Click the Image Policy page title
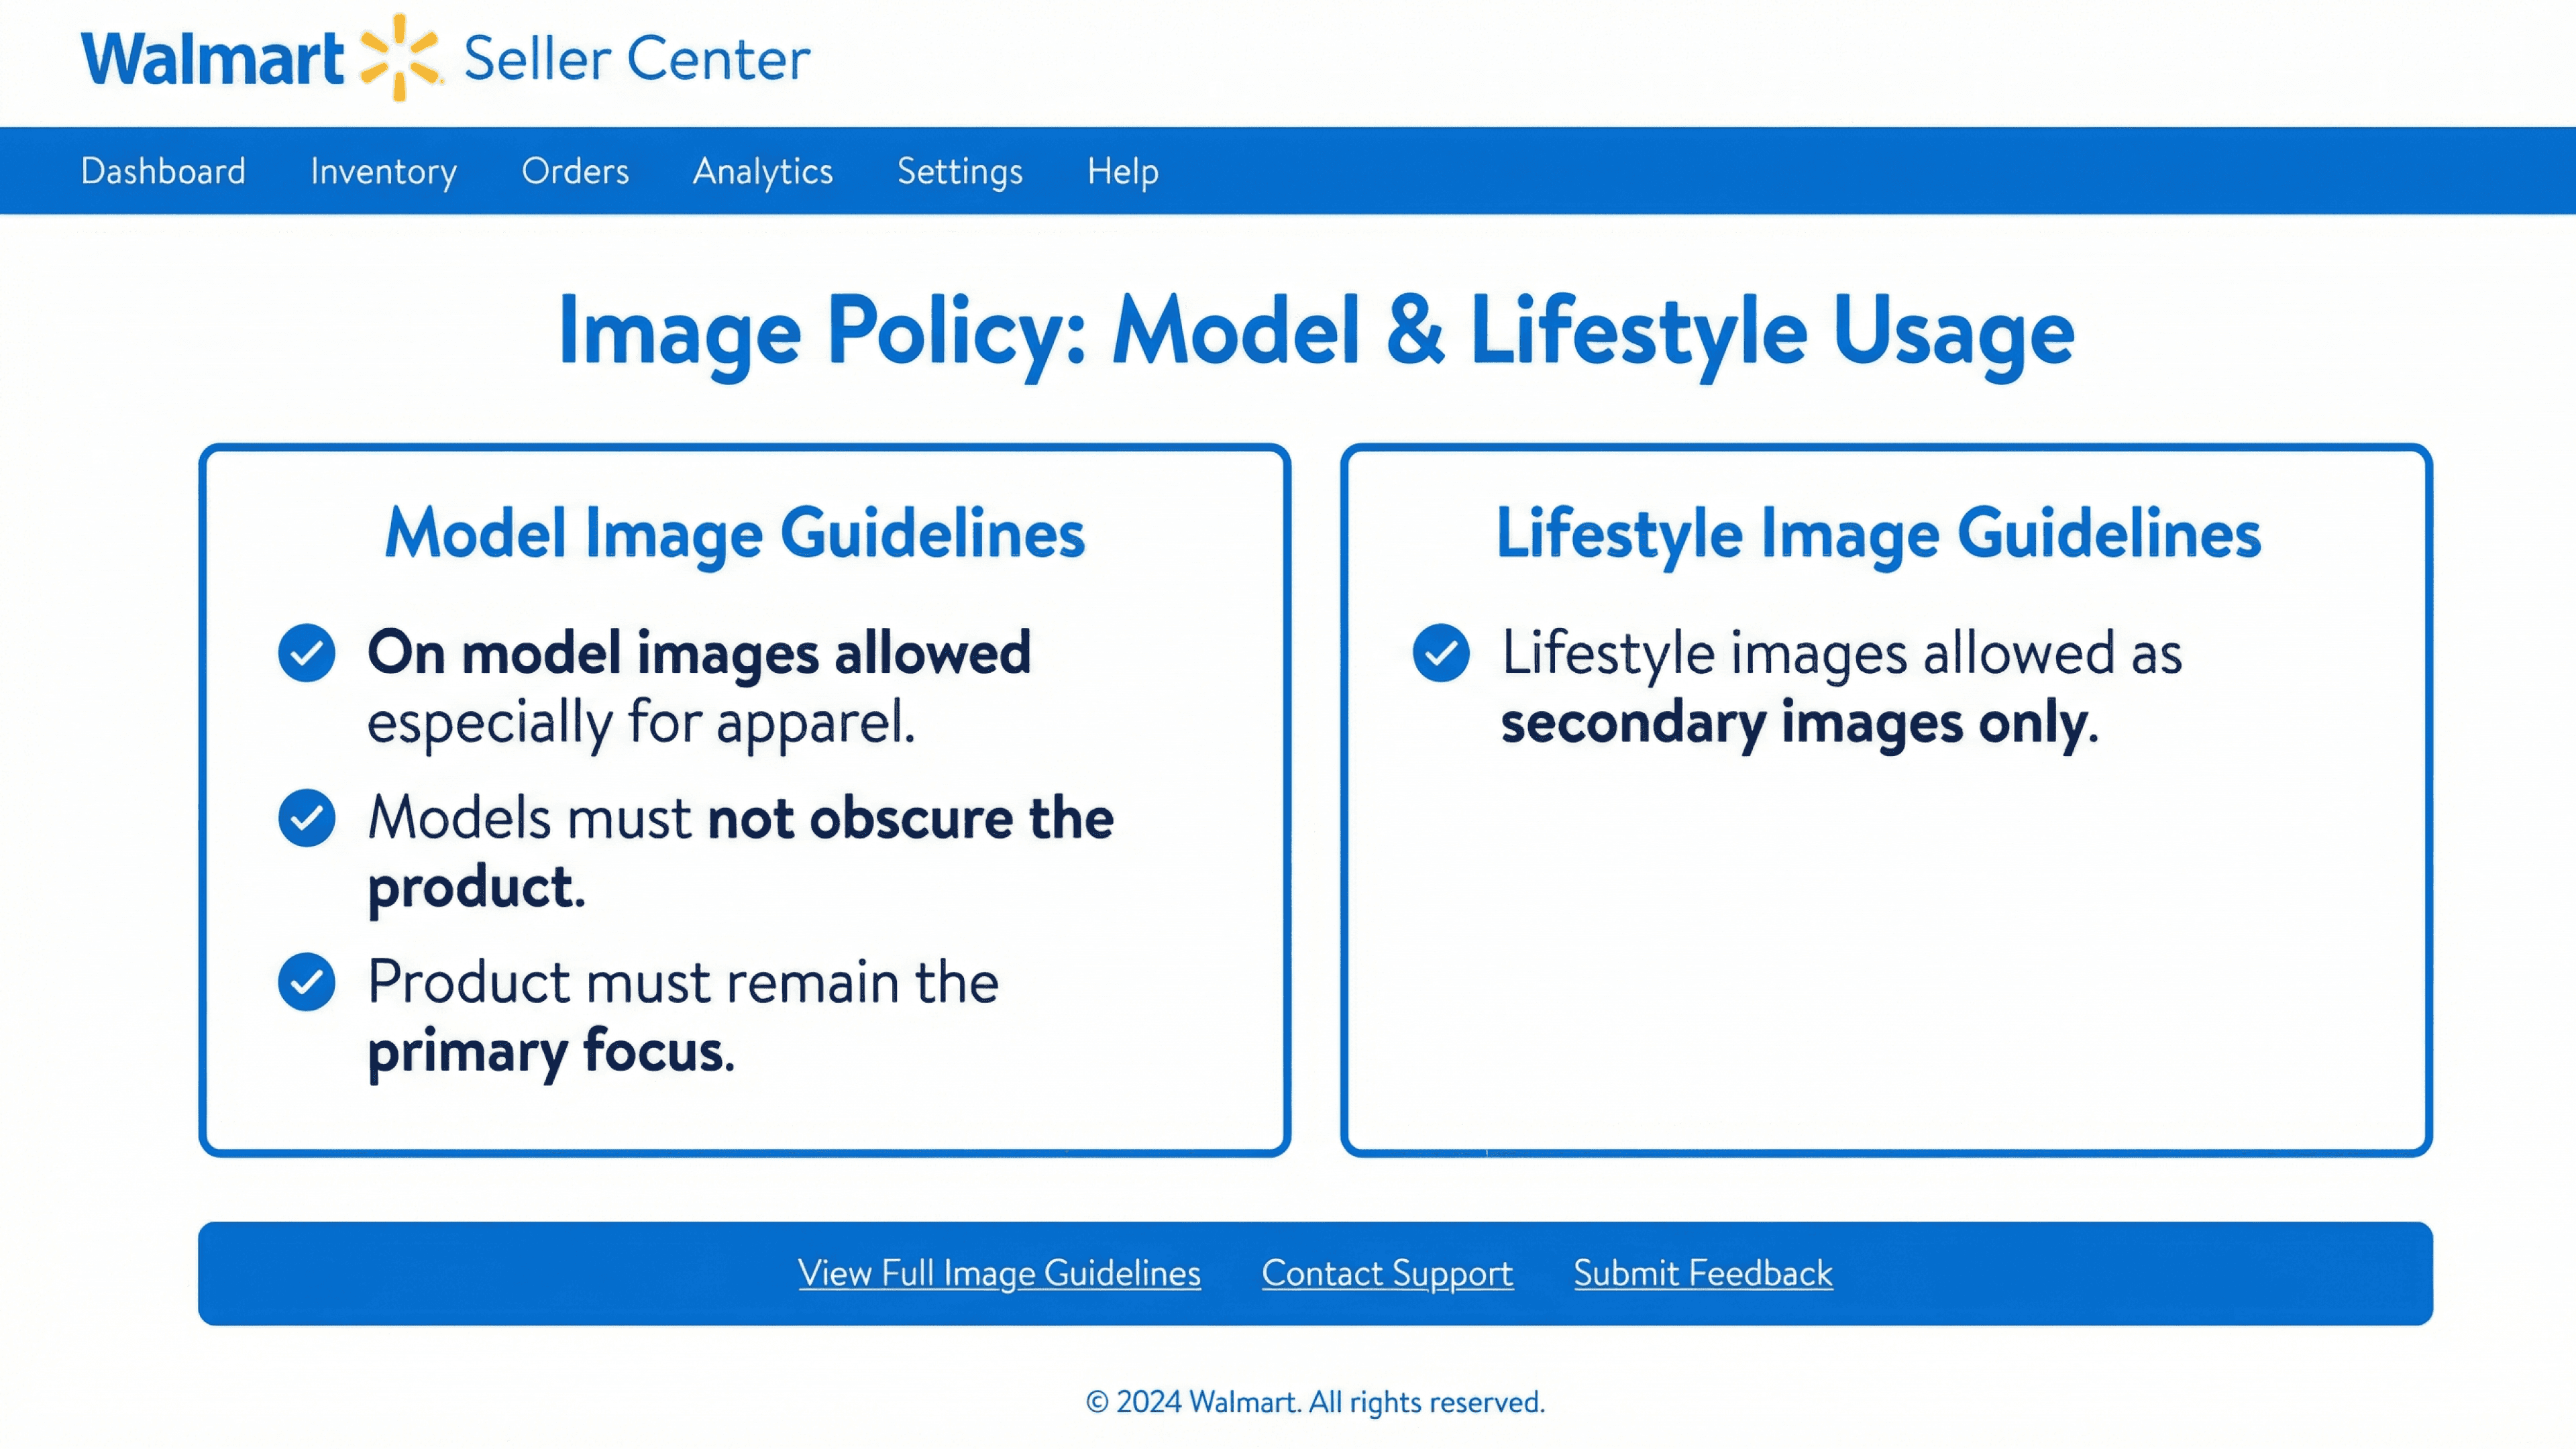 point(1316,331)
